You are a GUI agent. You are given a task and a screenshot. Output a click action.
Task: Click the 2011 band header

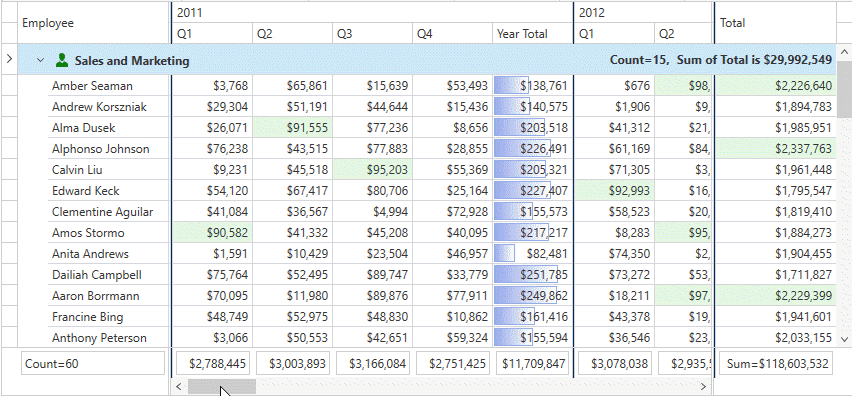tap(372, 12)
